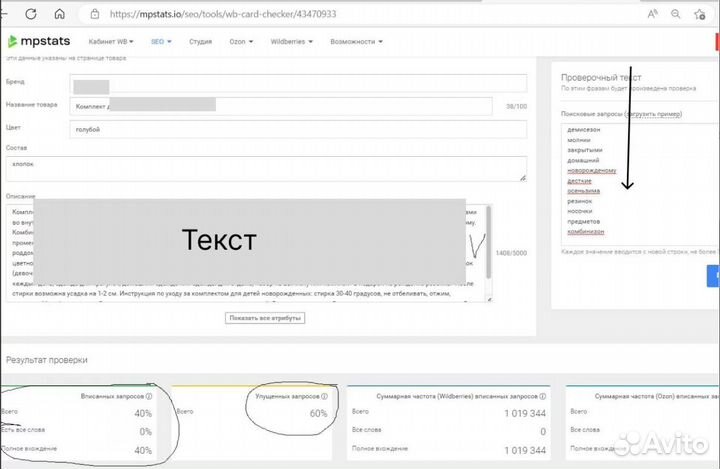Screen dimensions: 720x469
Task: Open the Студия menu item
Action: (x=200, y=42)
